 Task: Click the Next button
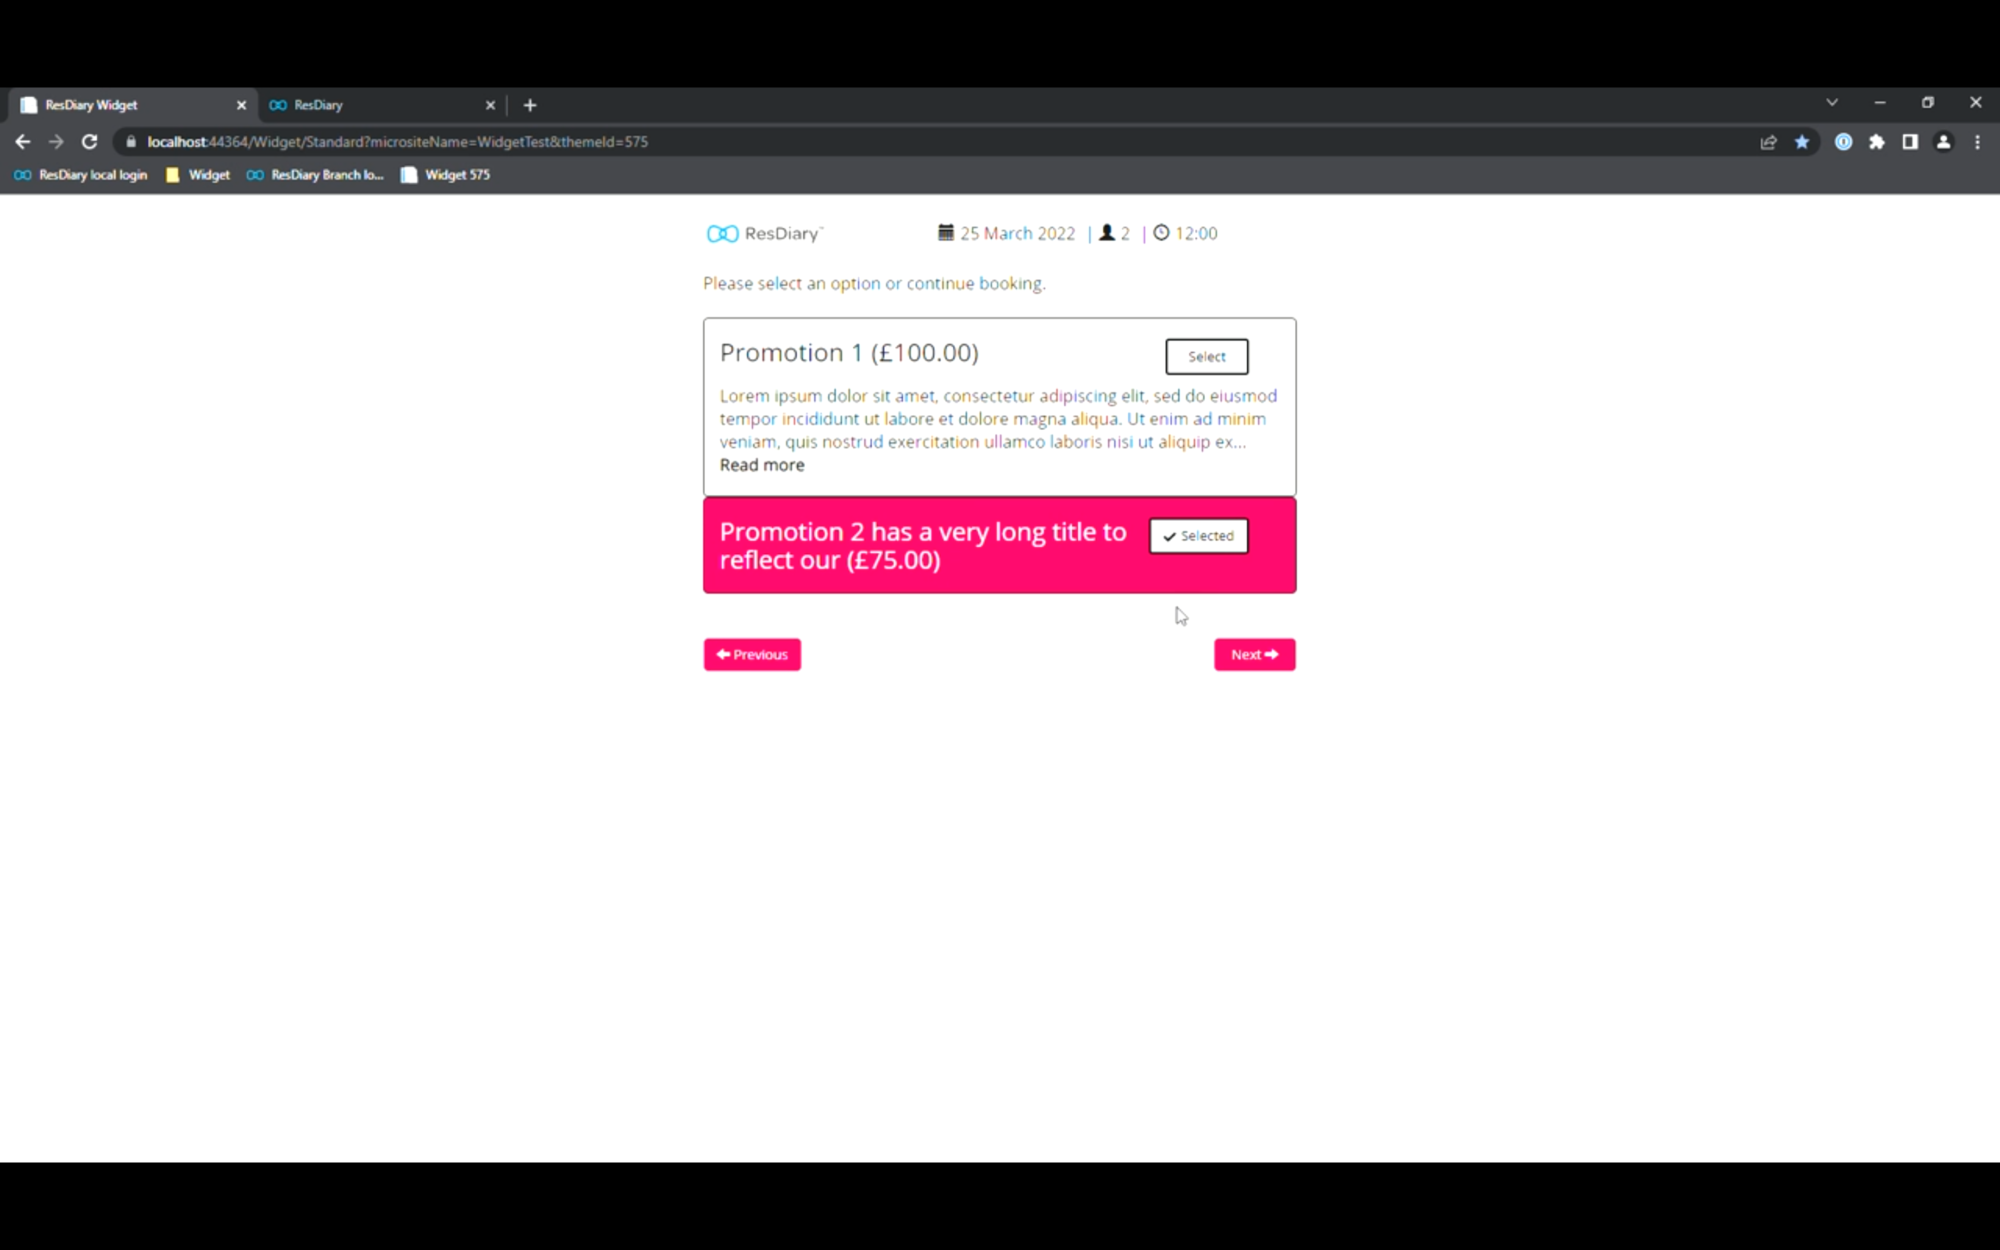click(x=1255, y=655)
